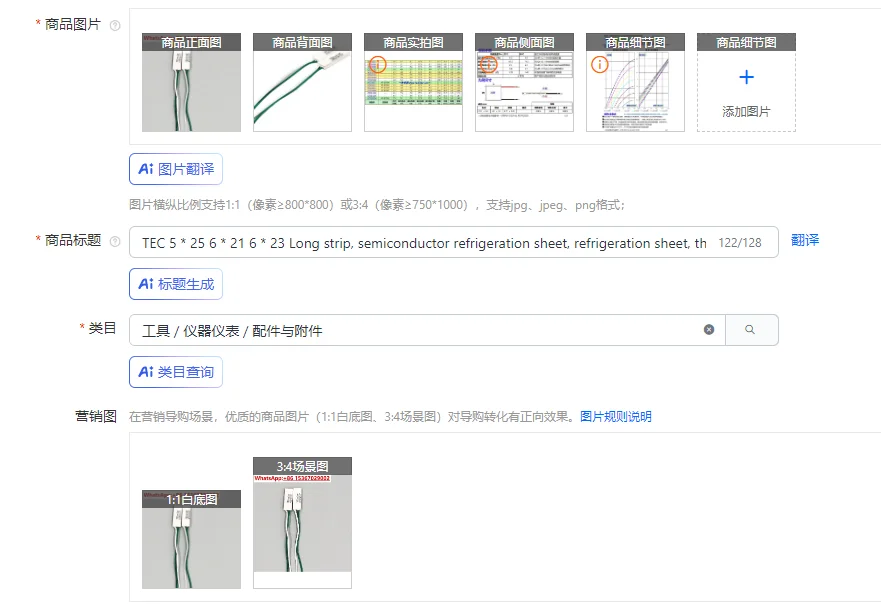
Task: Click the AI 标题生成 title generation button
Action: click(176, 284)
